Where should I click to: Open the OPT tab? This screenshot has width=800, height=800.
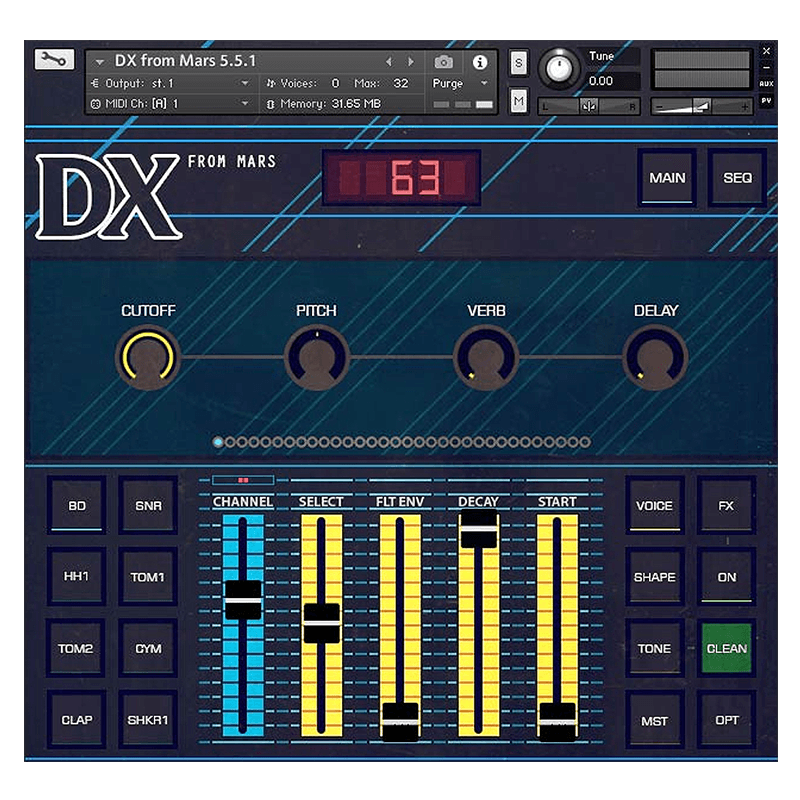[x=727, y=719]
